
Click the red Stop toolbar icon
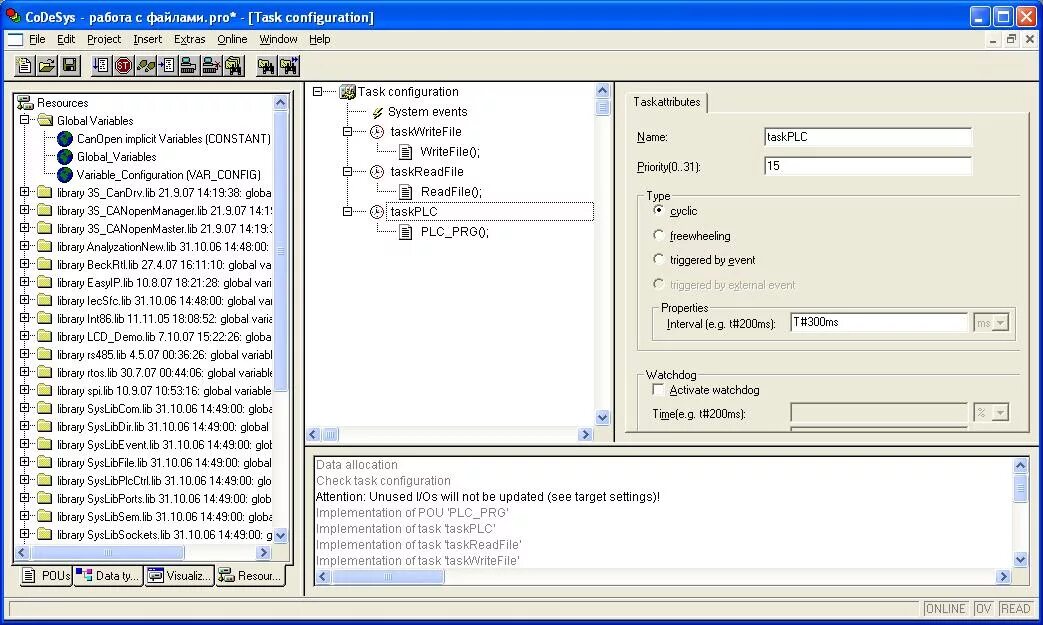[x=124, y=65]
